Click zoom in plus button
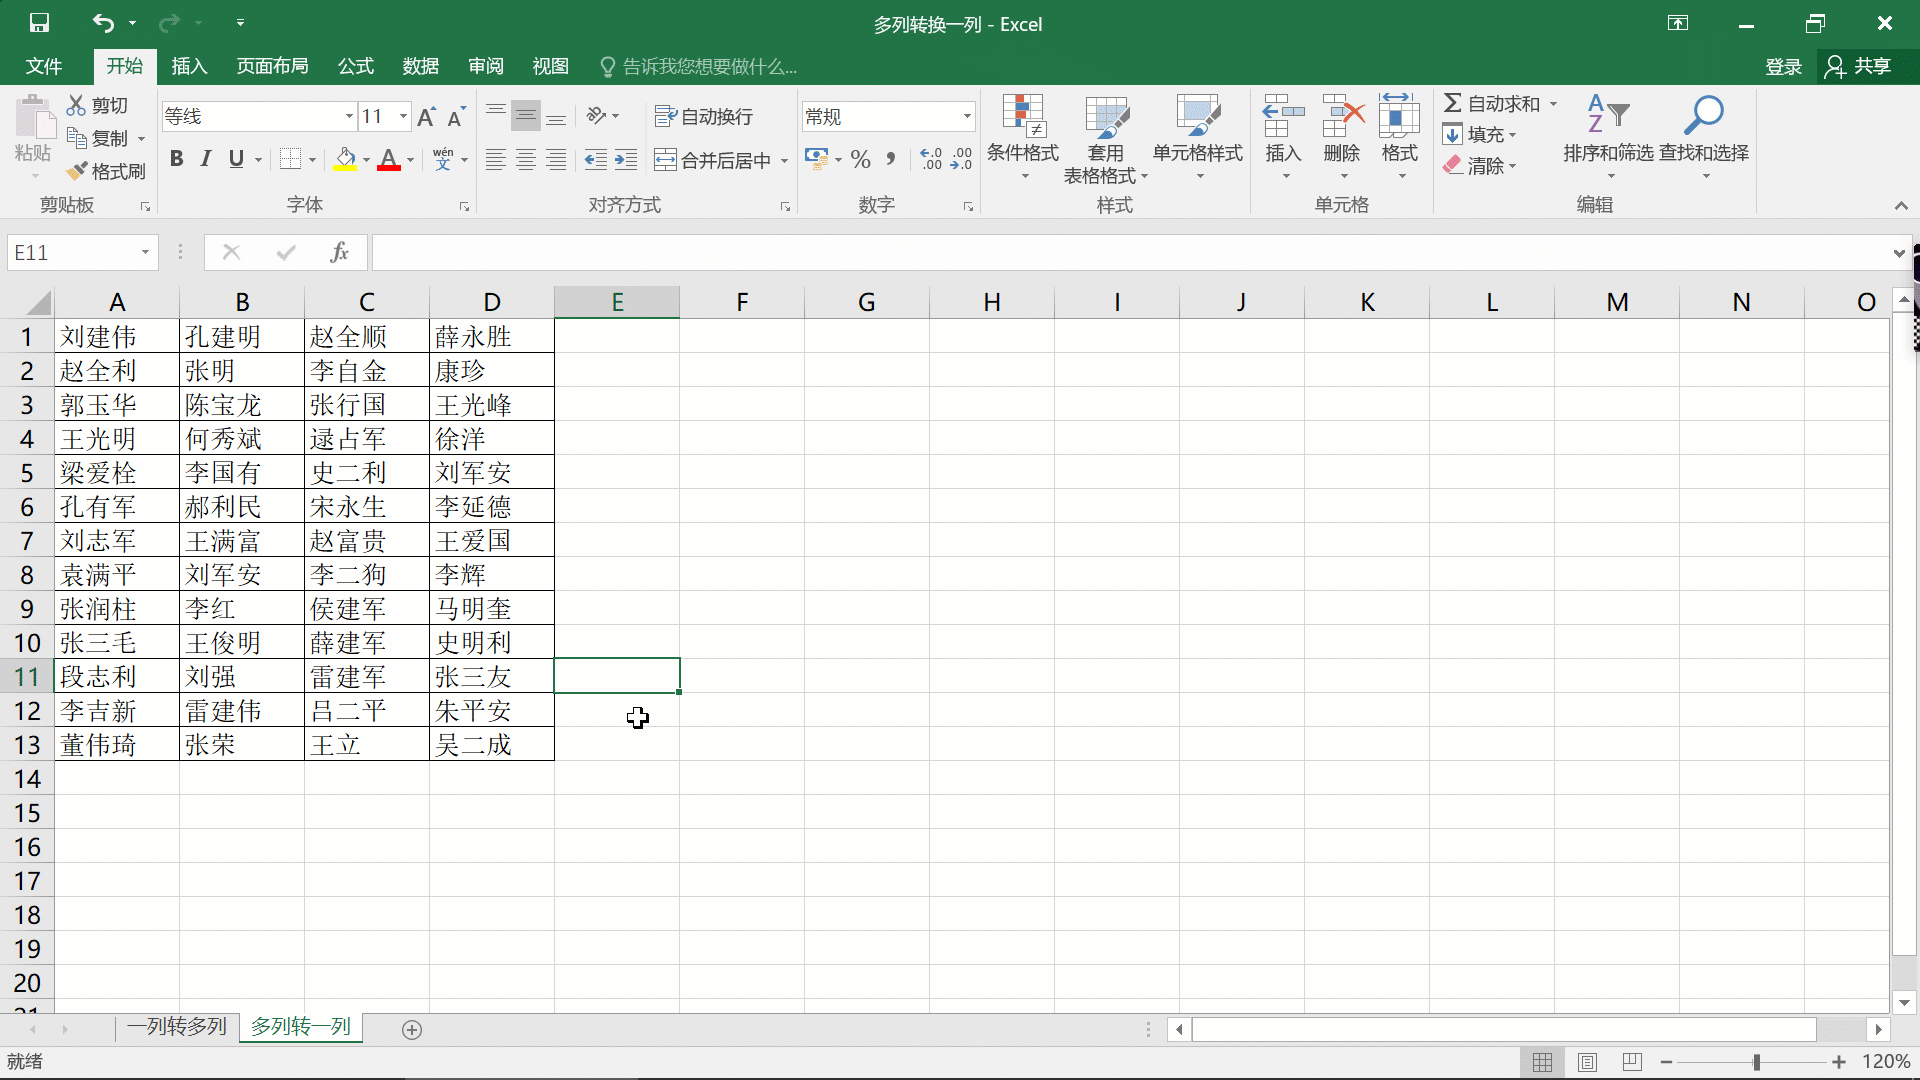This screenshot has height=1080, width=1920. click(1839, 1061)
